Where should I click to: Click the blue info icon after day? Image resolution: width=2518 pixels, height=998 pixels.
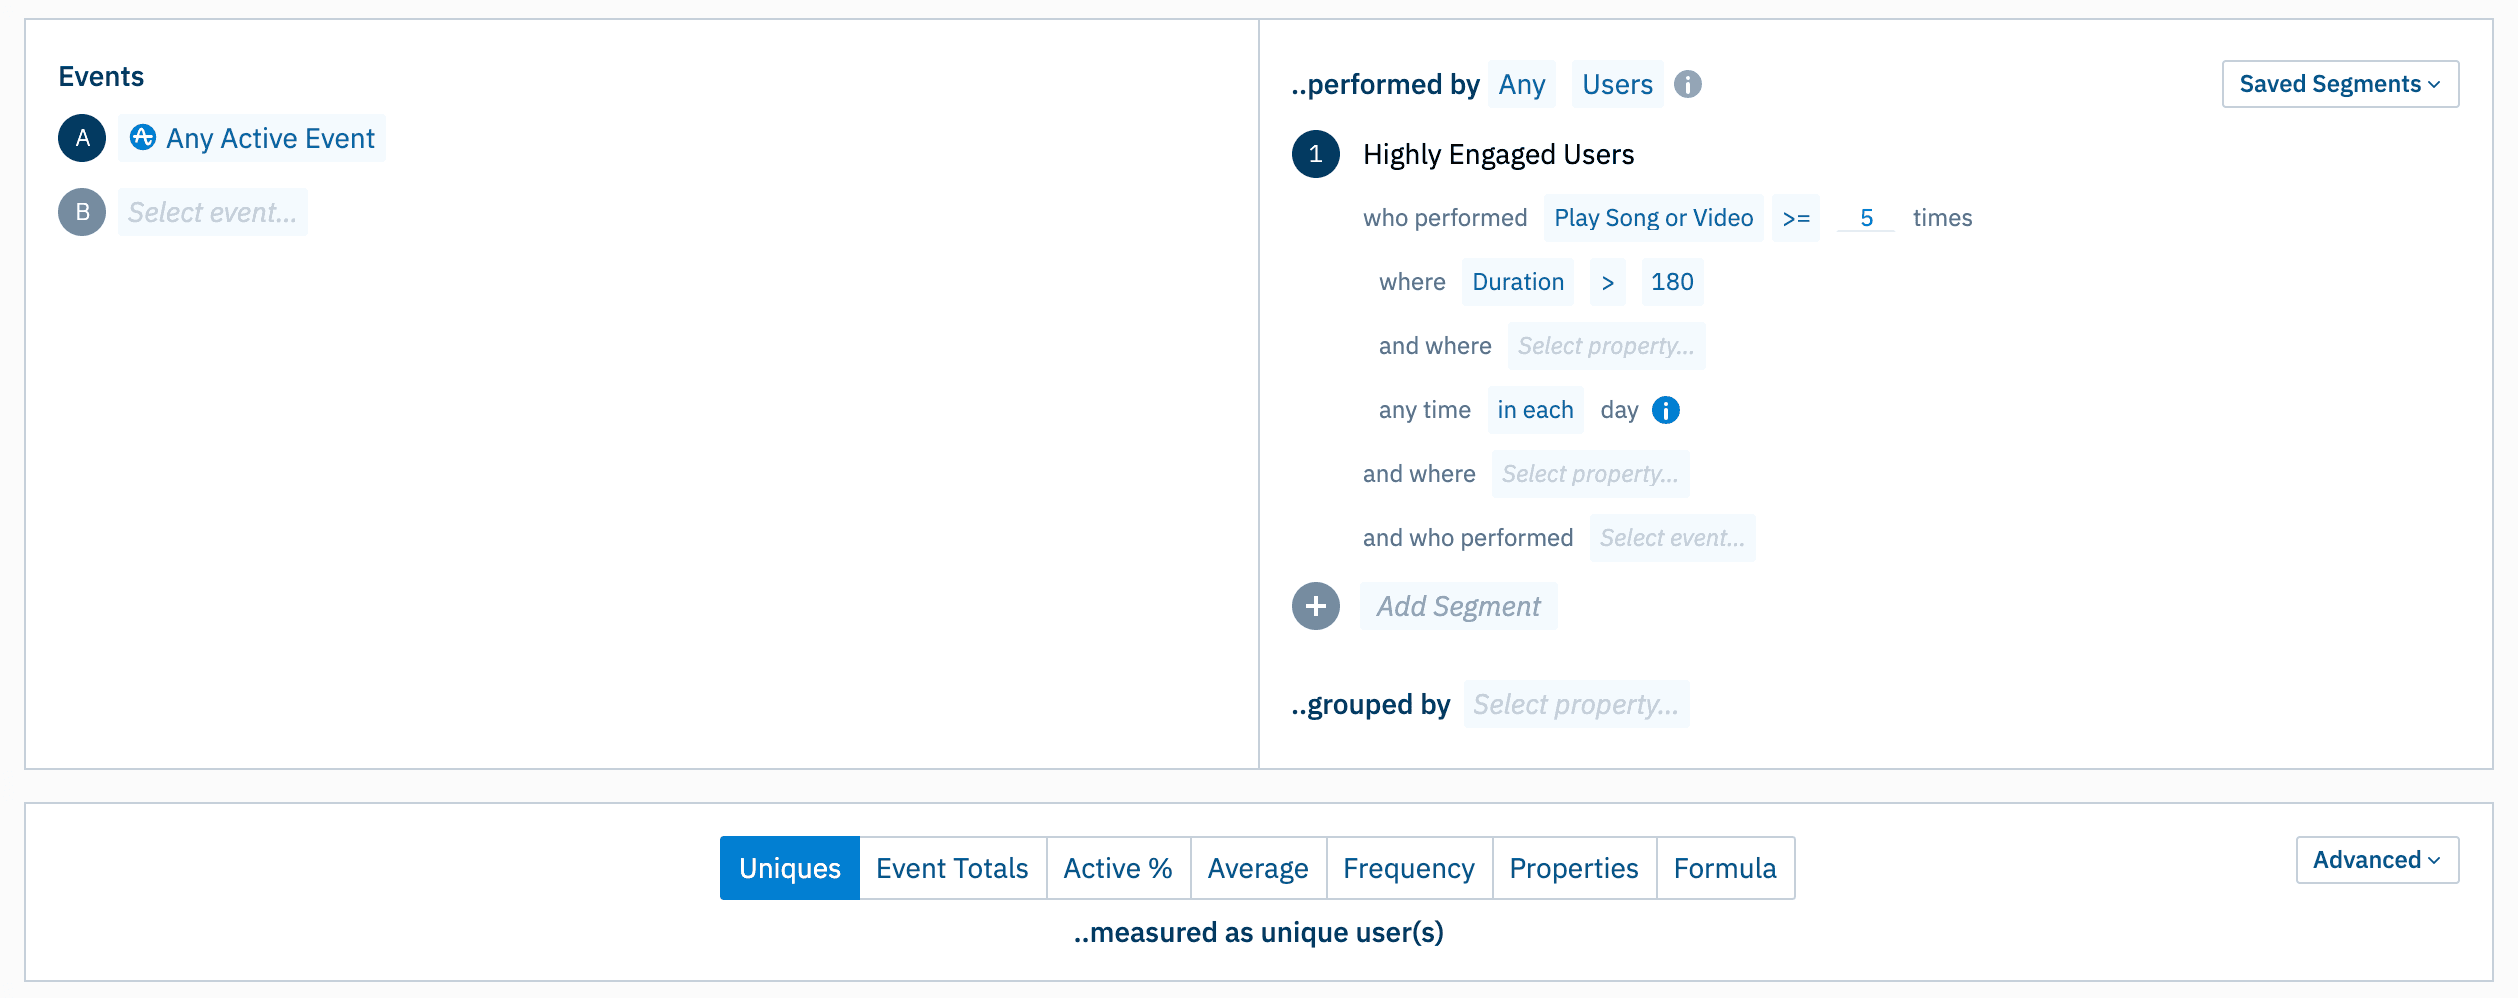pyautogui.click(x=1666, y=410)
